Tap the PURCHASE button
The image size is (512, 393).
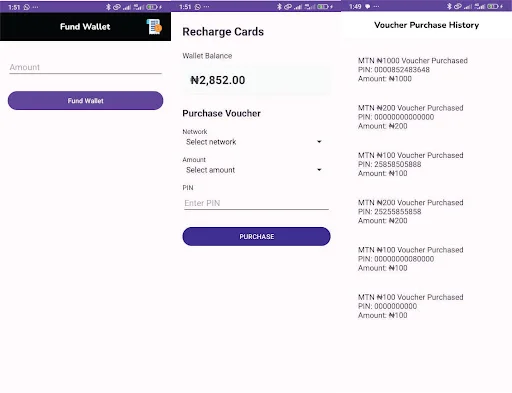(256, 237)
